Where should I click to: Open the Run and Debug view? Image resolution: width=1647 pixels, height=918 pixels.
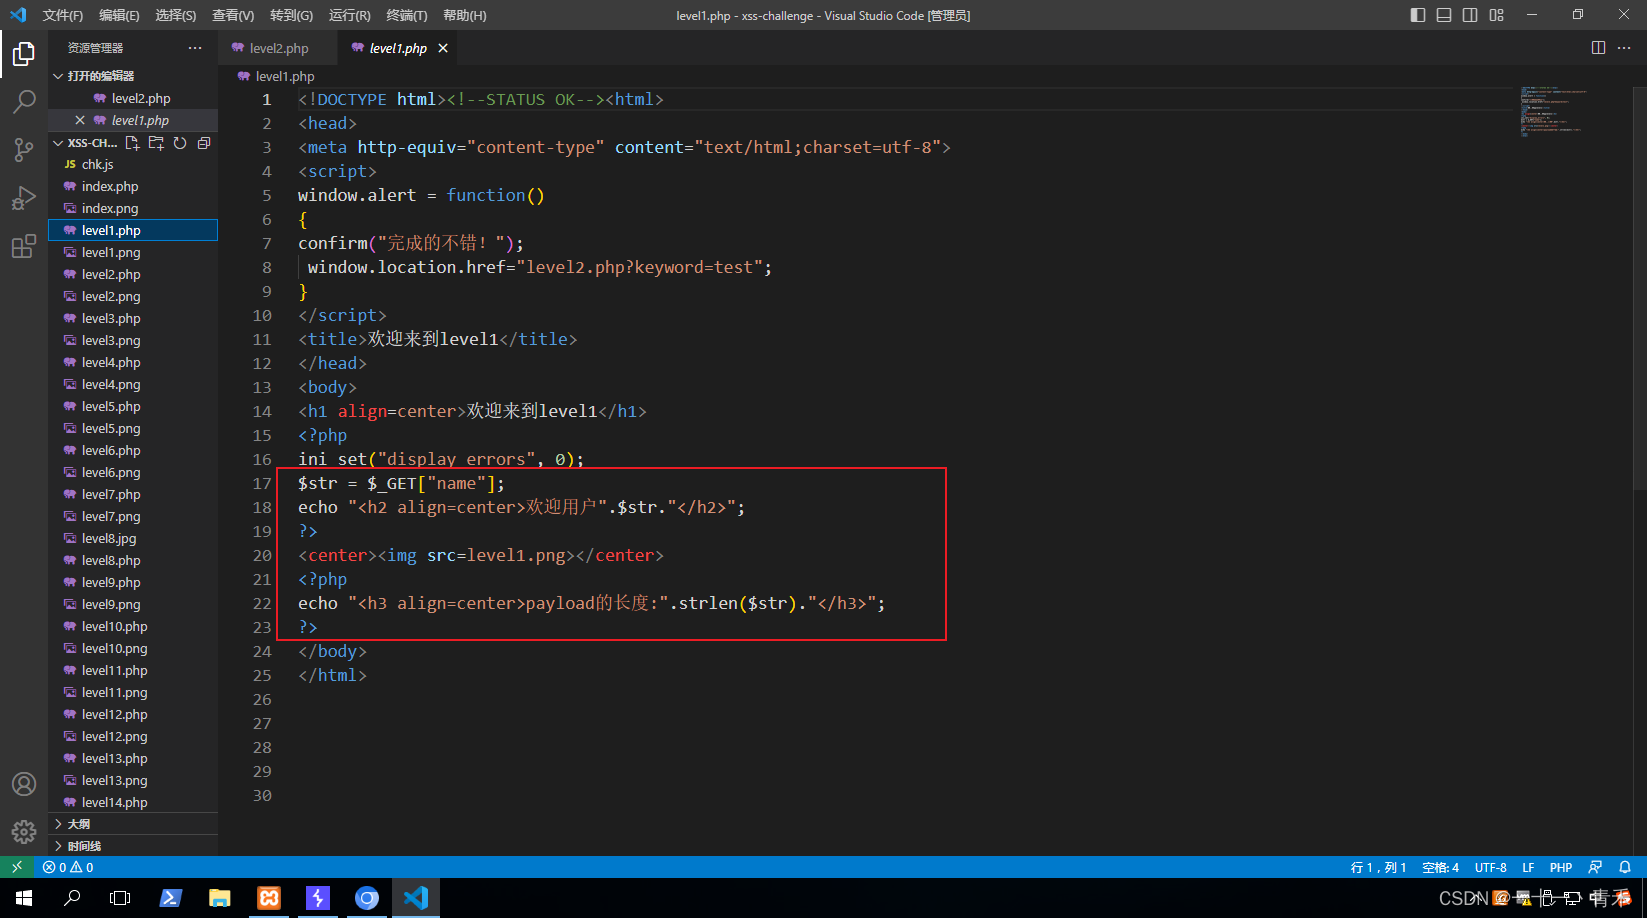click(24, 198)
